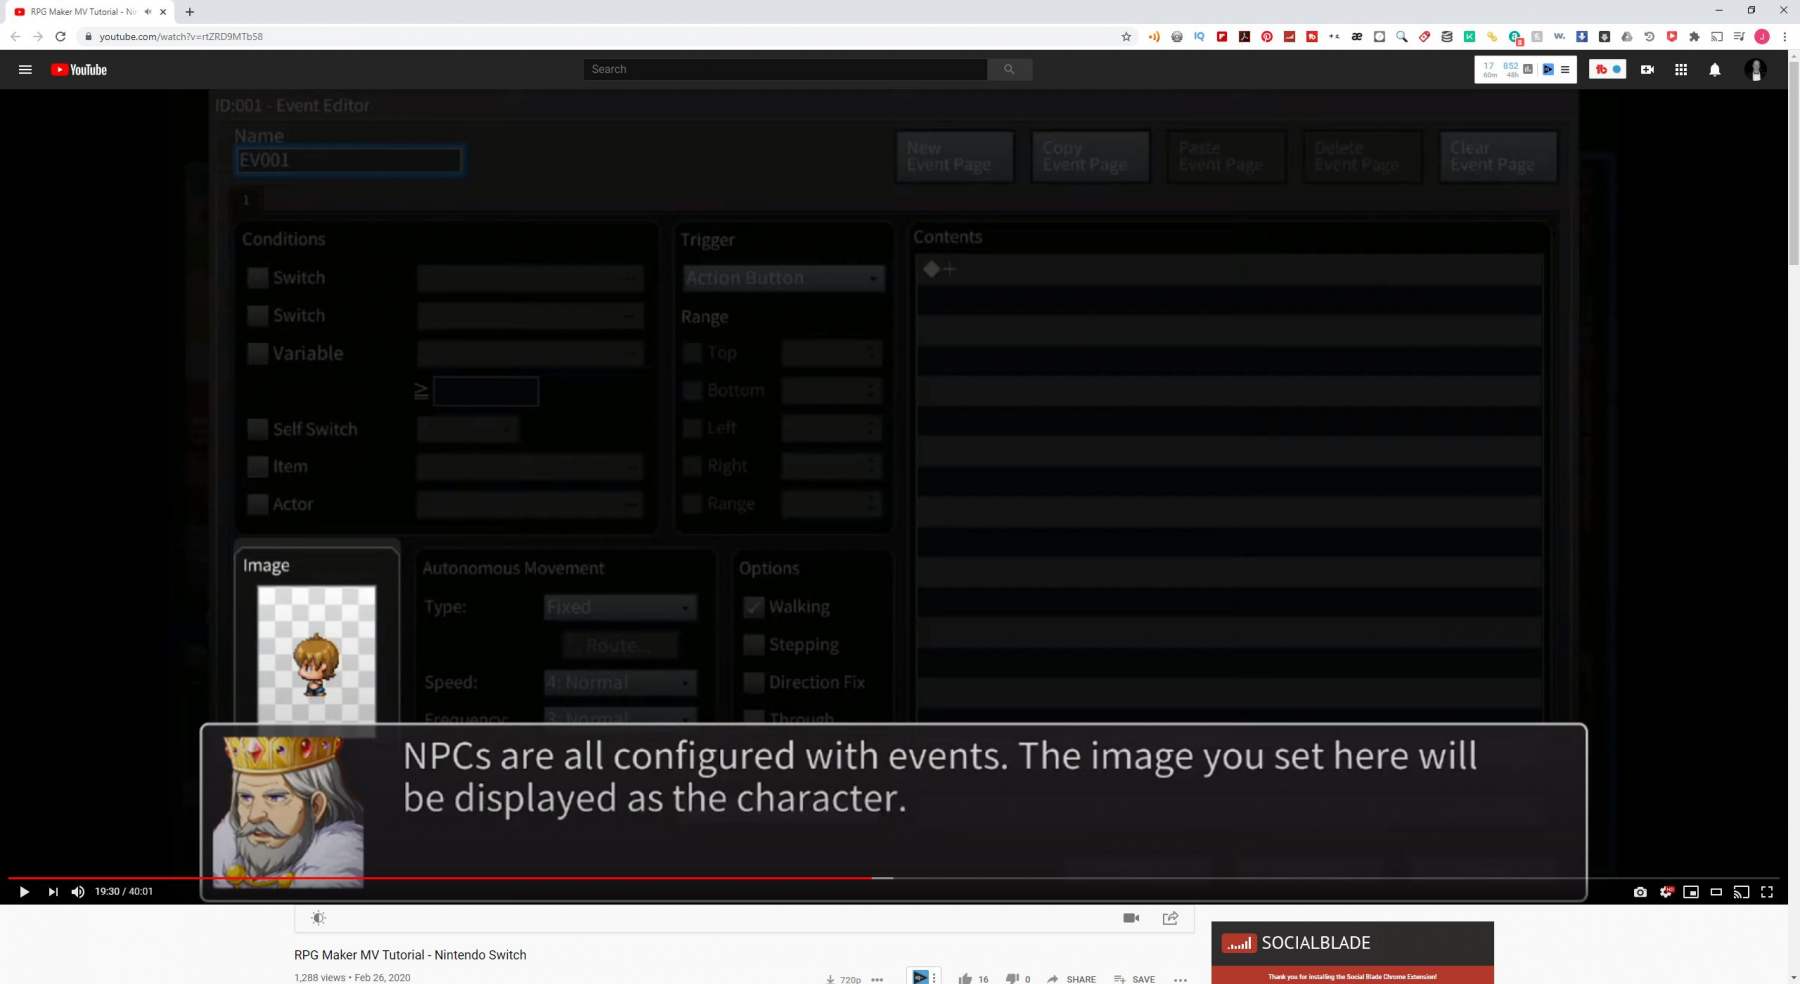Click the video time display 19:30 / 40:01
The image size is (1800, 984).
click(x=124, y=892)
